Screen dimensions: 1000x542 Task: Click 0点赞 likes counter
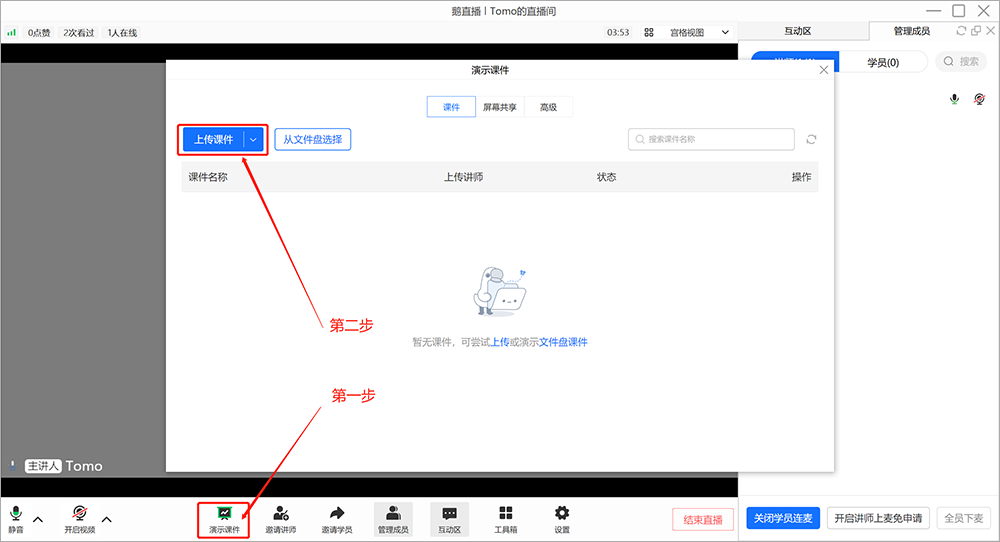point(39,33)
